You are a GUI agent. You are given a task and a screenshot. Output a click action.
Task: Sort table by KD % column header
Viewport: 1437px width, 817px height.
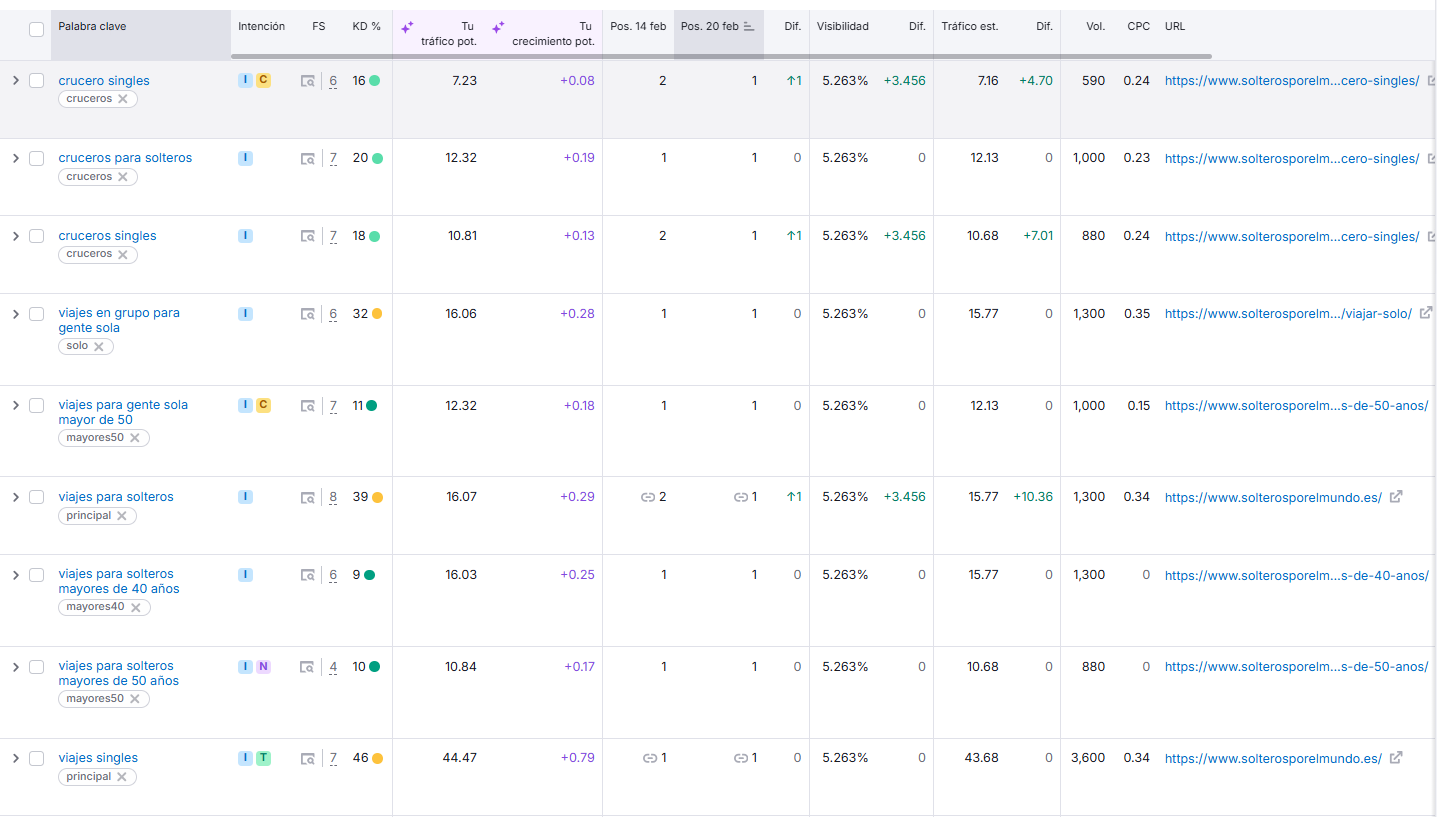click(x=366, y=27)
